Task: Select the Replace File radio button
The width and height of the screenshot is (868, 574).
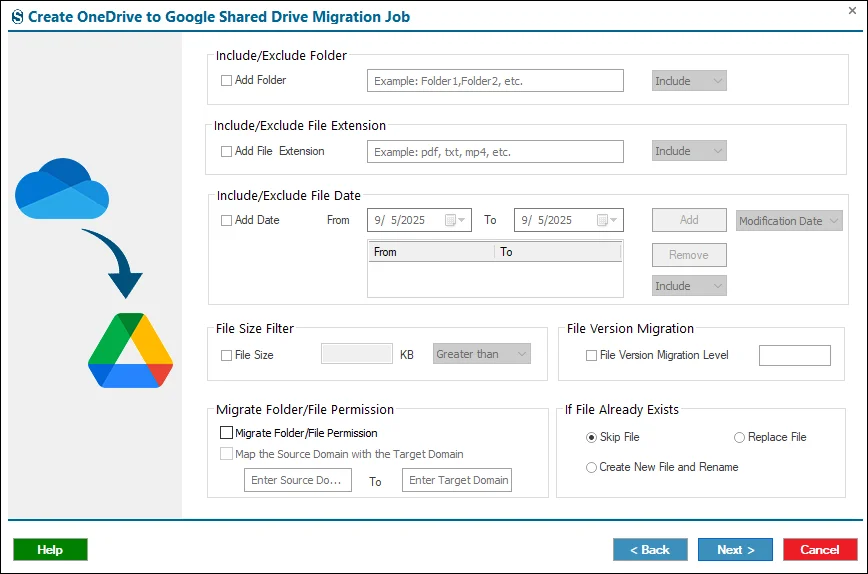Action: coord(739,437)
